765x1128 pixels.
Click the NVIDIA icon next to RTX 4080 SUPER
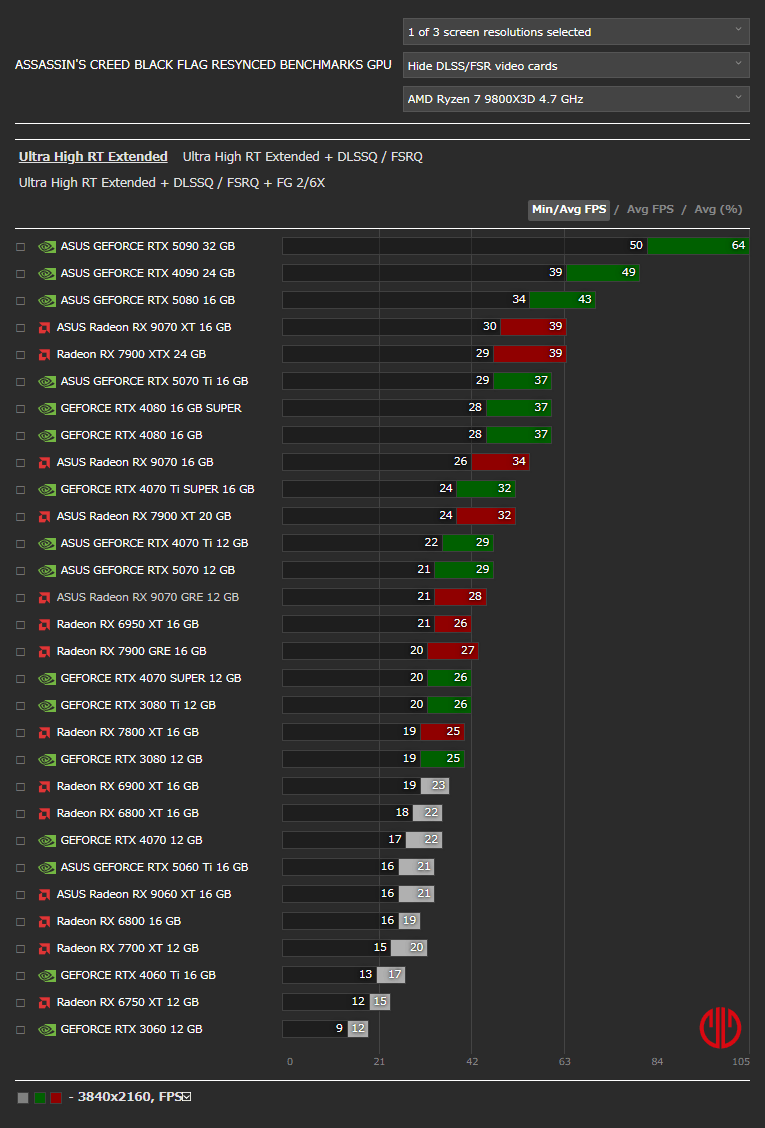point(47,408)
